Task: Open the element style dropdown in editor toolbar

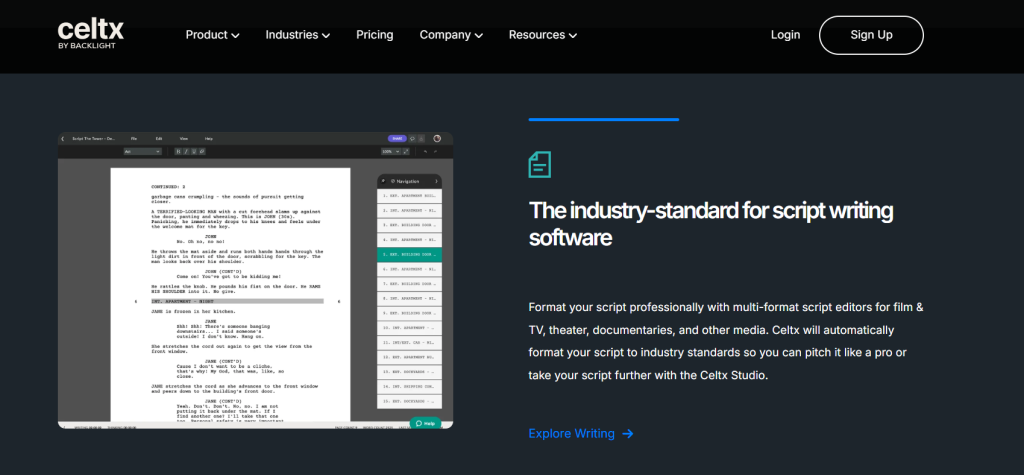Action: point(142,151)
